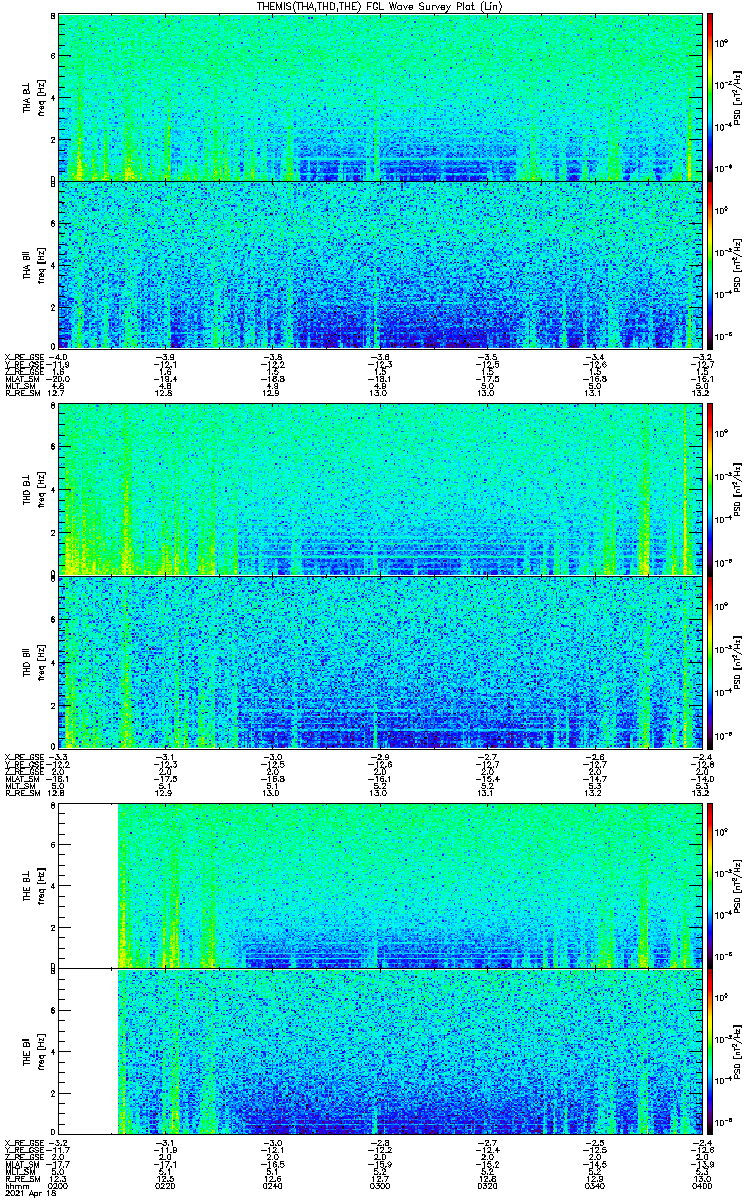Click the 0220 time tick label
The height and width of the screenshot is (1200, 750).
[x=166, y=1186]
